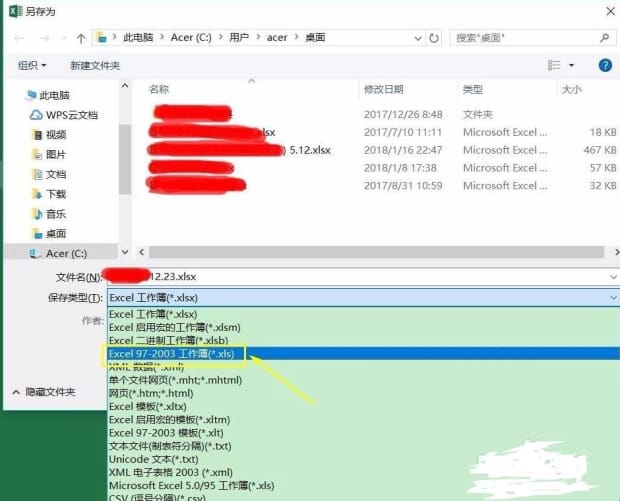Choose Excel 启用宏的工作簿(*.xlsm) option
The height and width of the screenshot is (501, 620).
click(x=363, y=327)
